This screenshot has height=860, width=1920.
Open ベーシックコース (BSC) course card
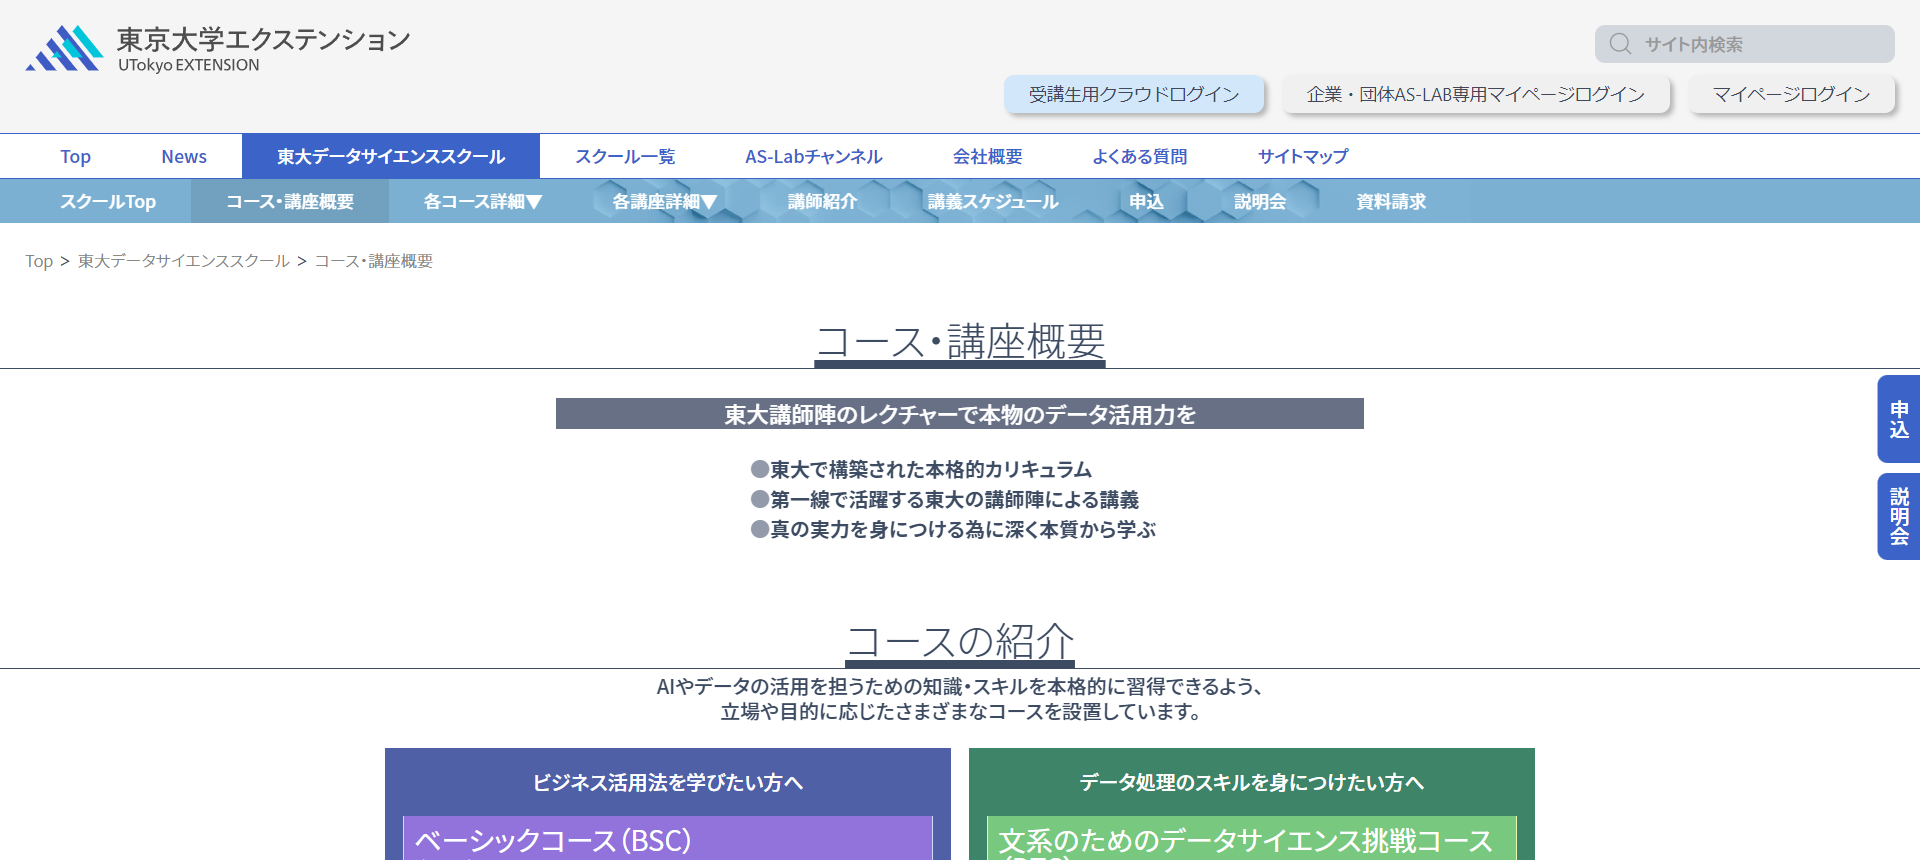click(x=668, y=839)
